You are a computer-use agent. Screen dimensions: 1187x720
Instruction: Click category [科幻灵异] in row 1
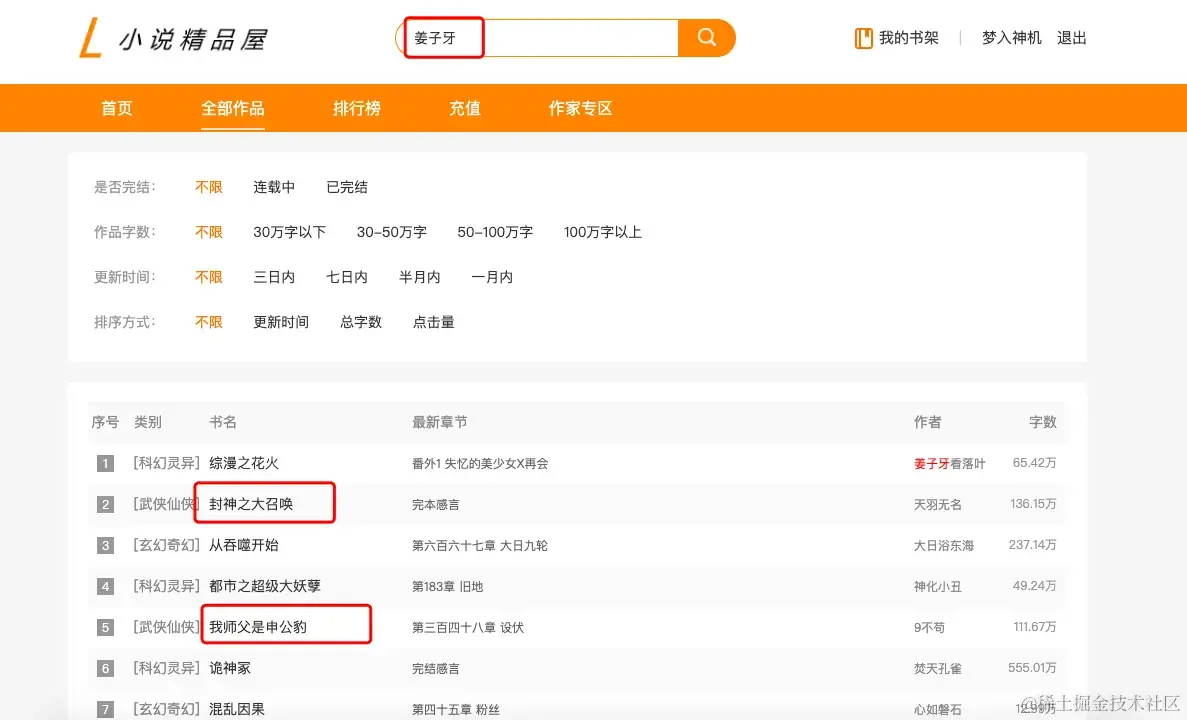pos(167,463)
